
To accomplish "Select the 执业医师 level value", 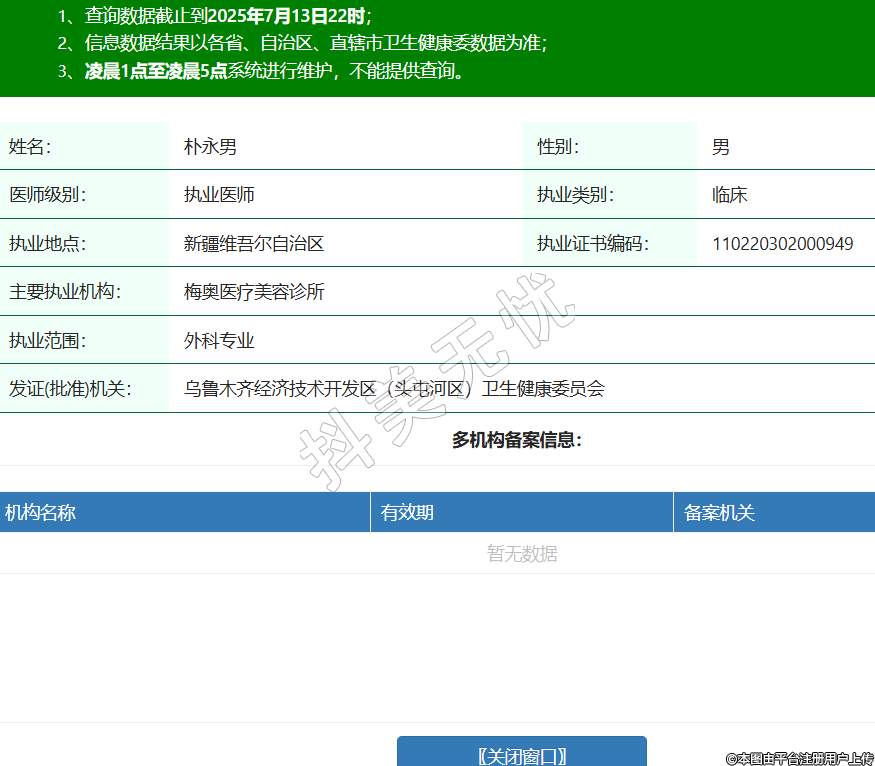I will (x=219, y=195).
